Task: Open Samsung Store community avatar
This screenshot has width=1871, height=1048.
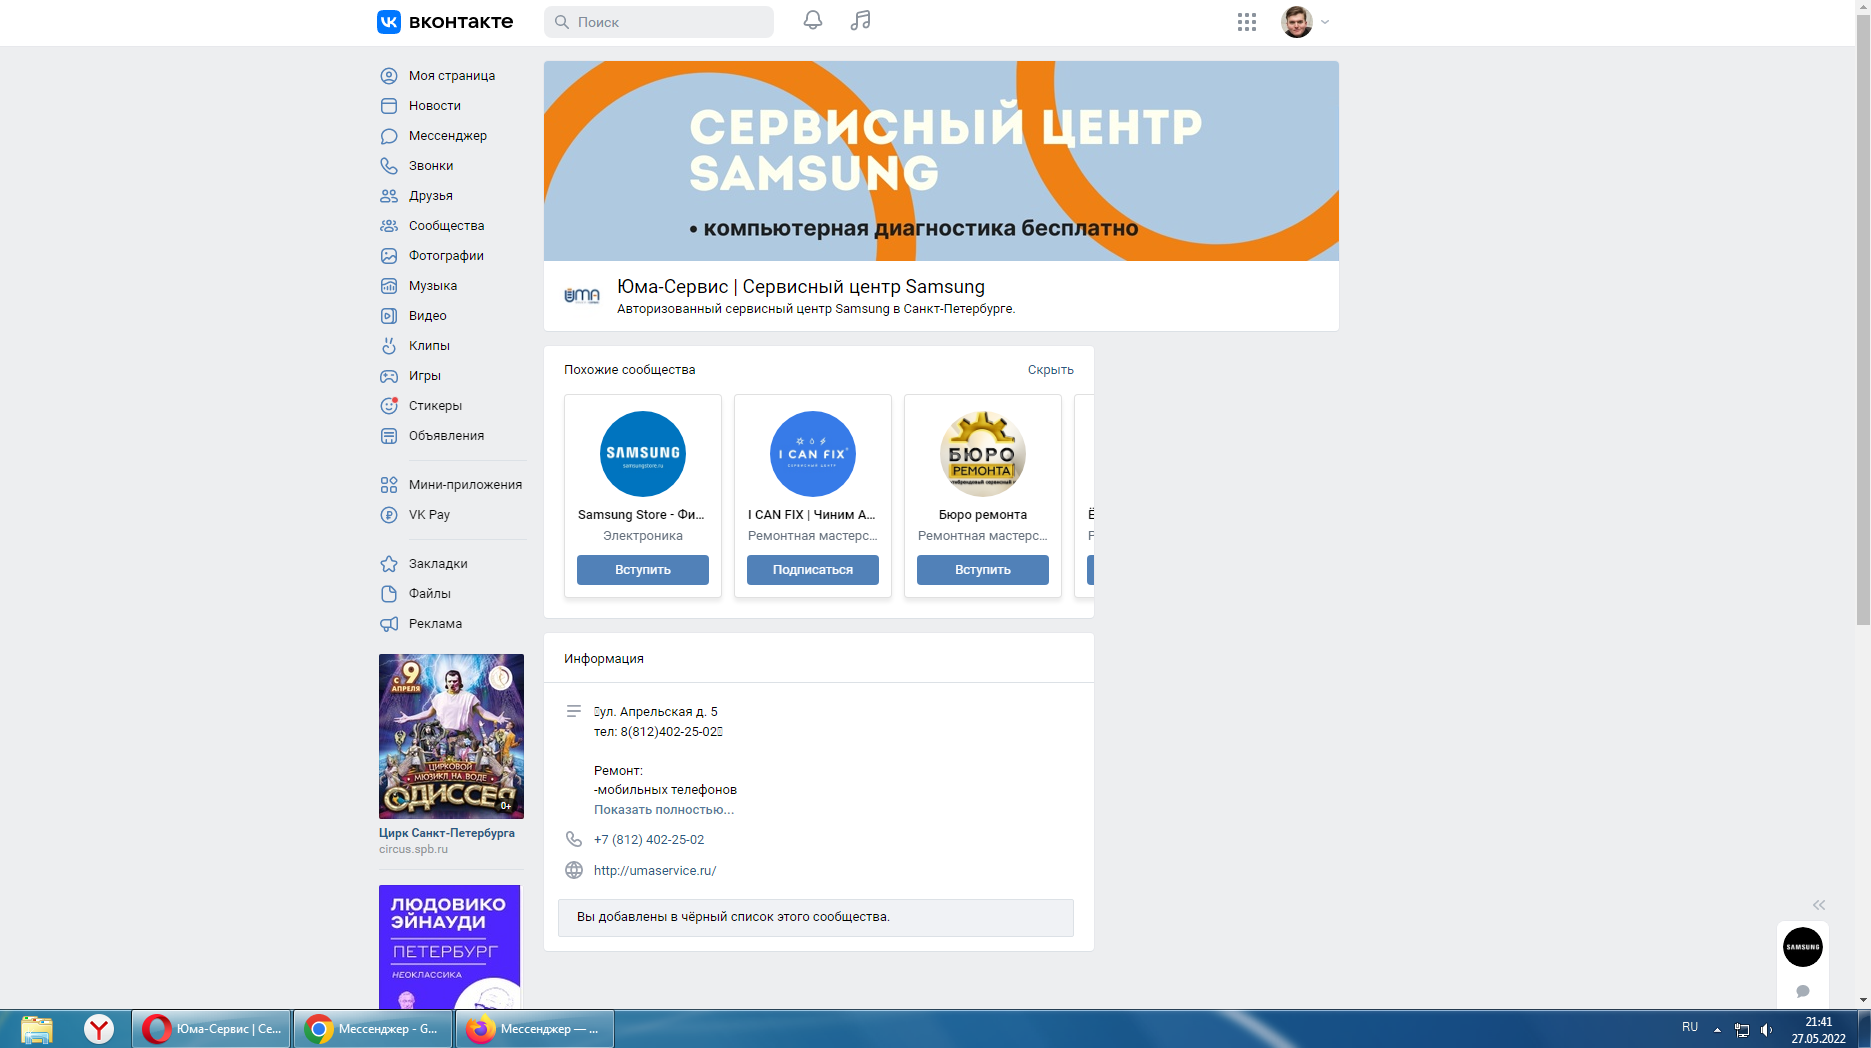Action: pyautogui.click(x=643, y=454)
